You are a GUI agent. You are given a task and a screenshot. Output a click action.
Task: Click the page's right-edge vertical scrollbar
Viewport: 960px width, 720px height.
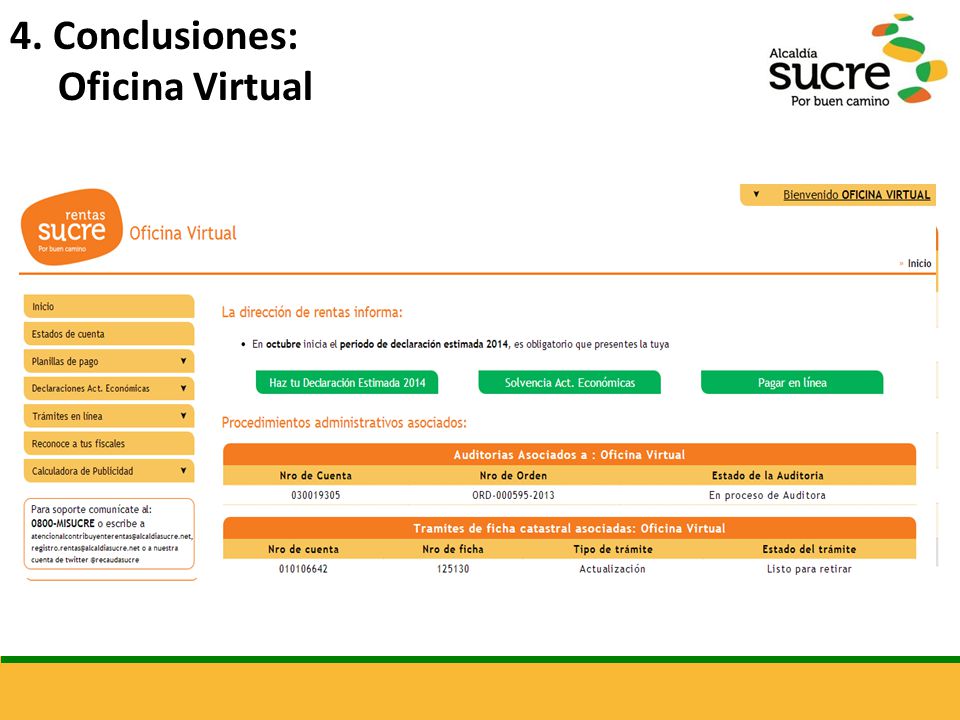(937, 398)
